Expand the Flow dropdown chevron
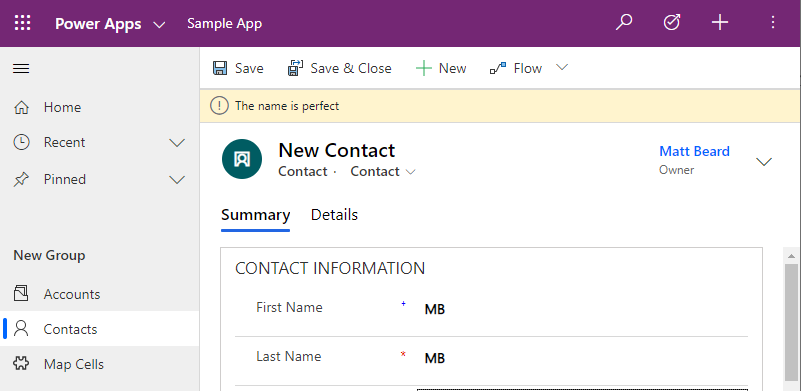This screenshot has width=801, height=391. [562, 67]
